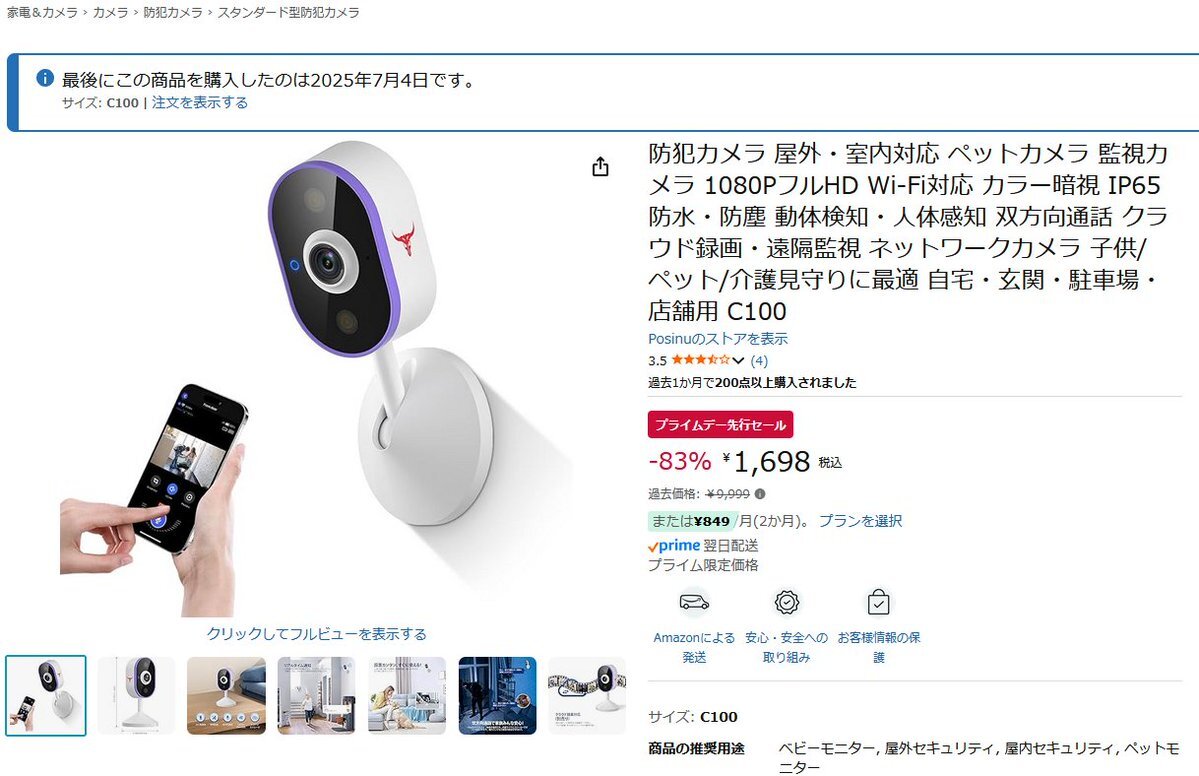Open the 防犯カメラ breadcrumb category

pos(173,12)
